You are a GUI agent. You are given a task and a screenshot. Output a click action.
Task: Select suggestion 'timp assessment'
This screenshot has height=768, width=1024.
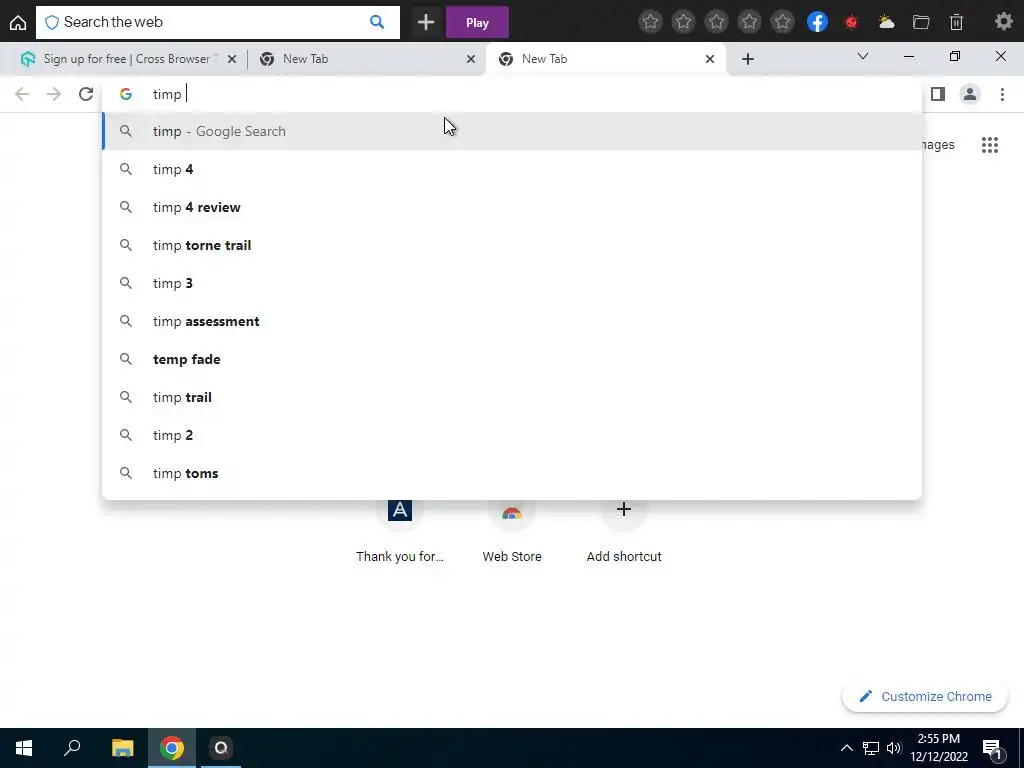[512, 321]
